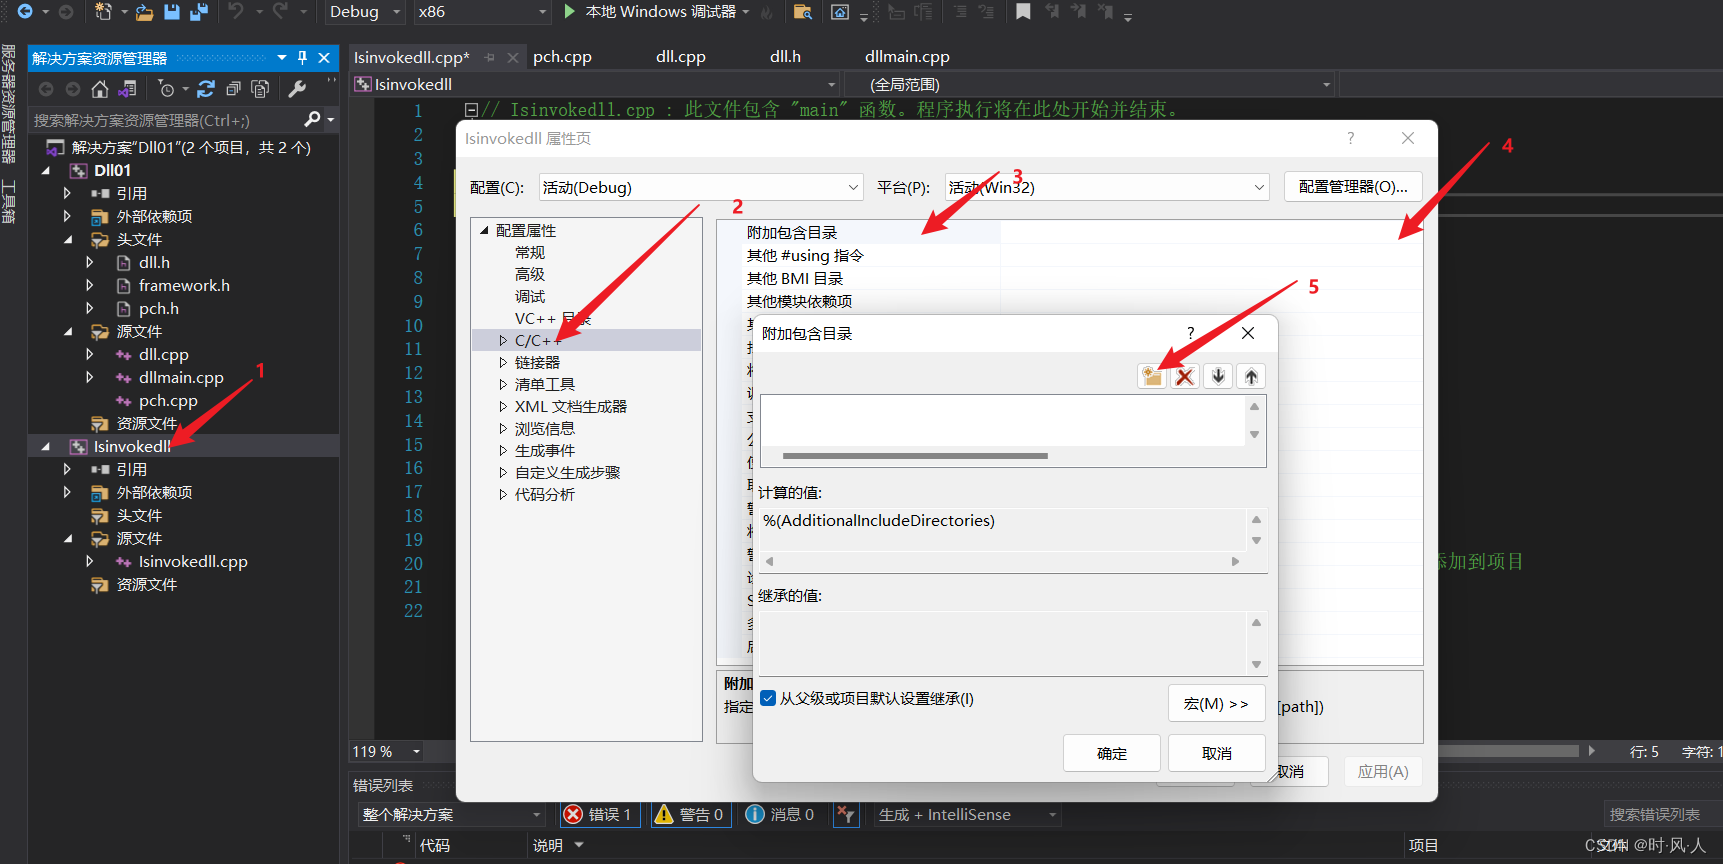Click the move line up arrow icon

click(1251, 376)
